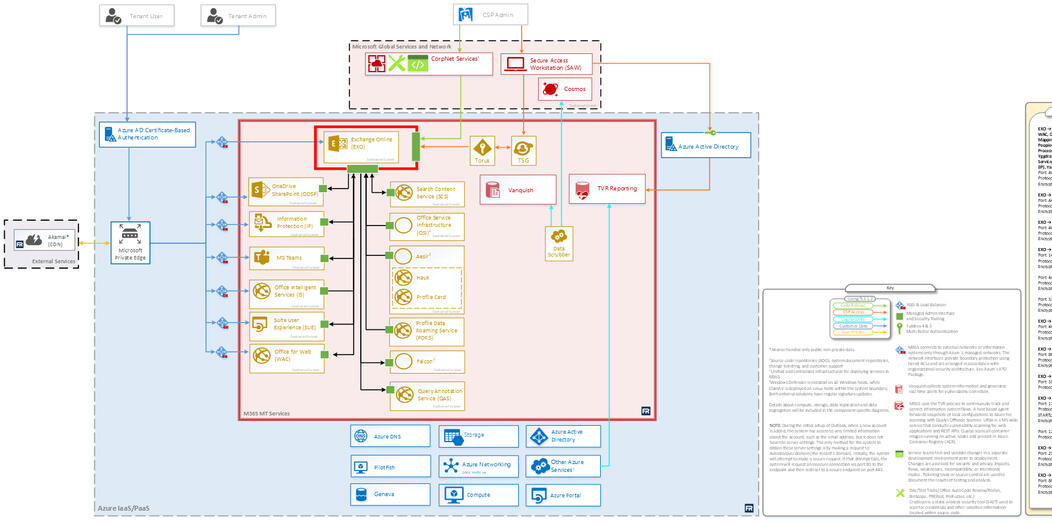This screenshot has width=1052, height=524.
Task: Select the Geneva database icon
Action: (x=360, y=495)
